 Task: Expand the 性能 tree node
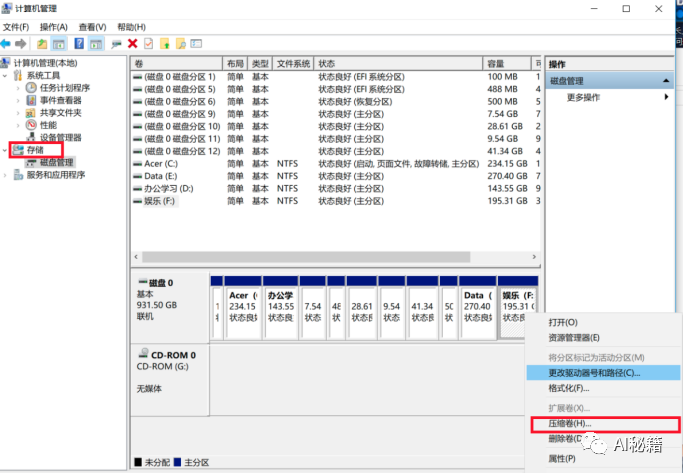click(18, 125)
